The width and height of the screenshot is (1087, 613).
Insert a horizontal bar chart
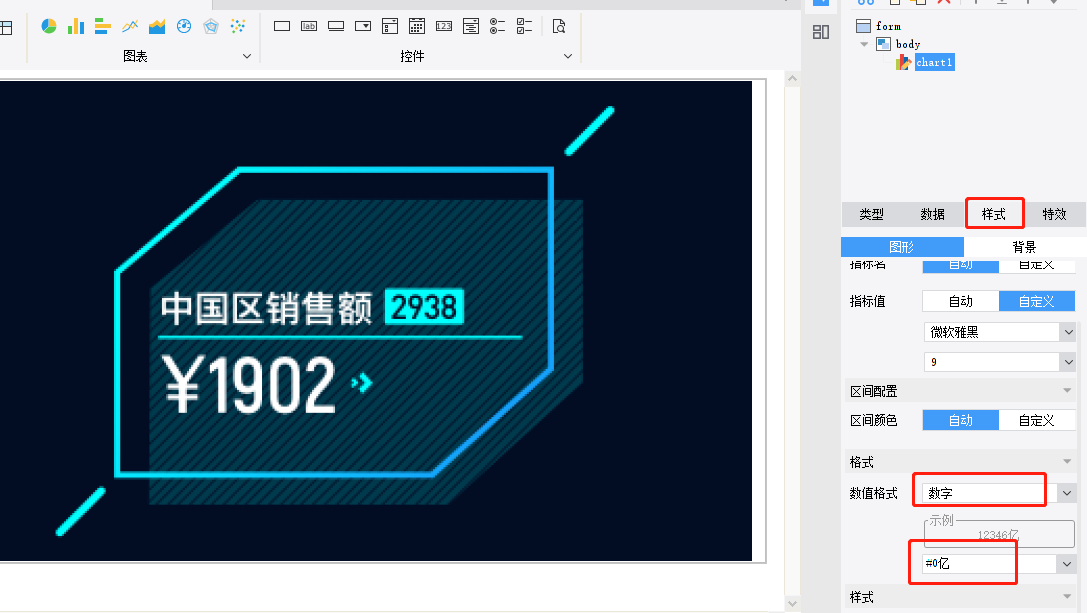tap(103, 26)
